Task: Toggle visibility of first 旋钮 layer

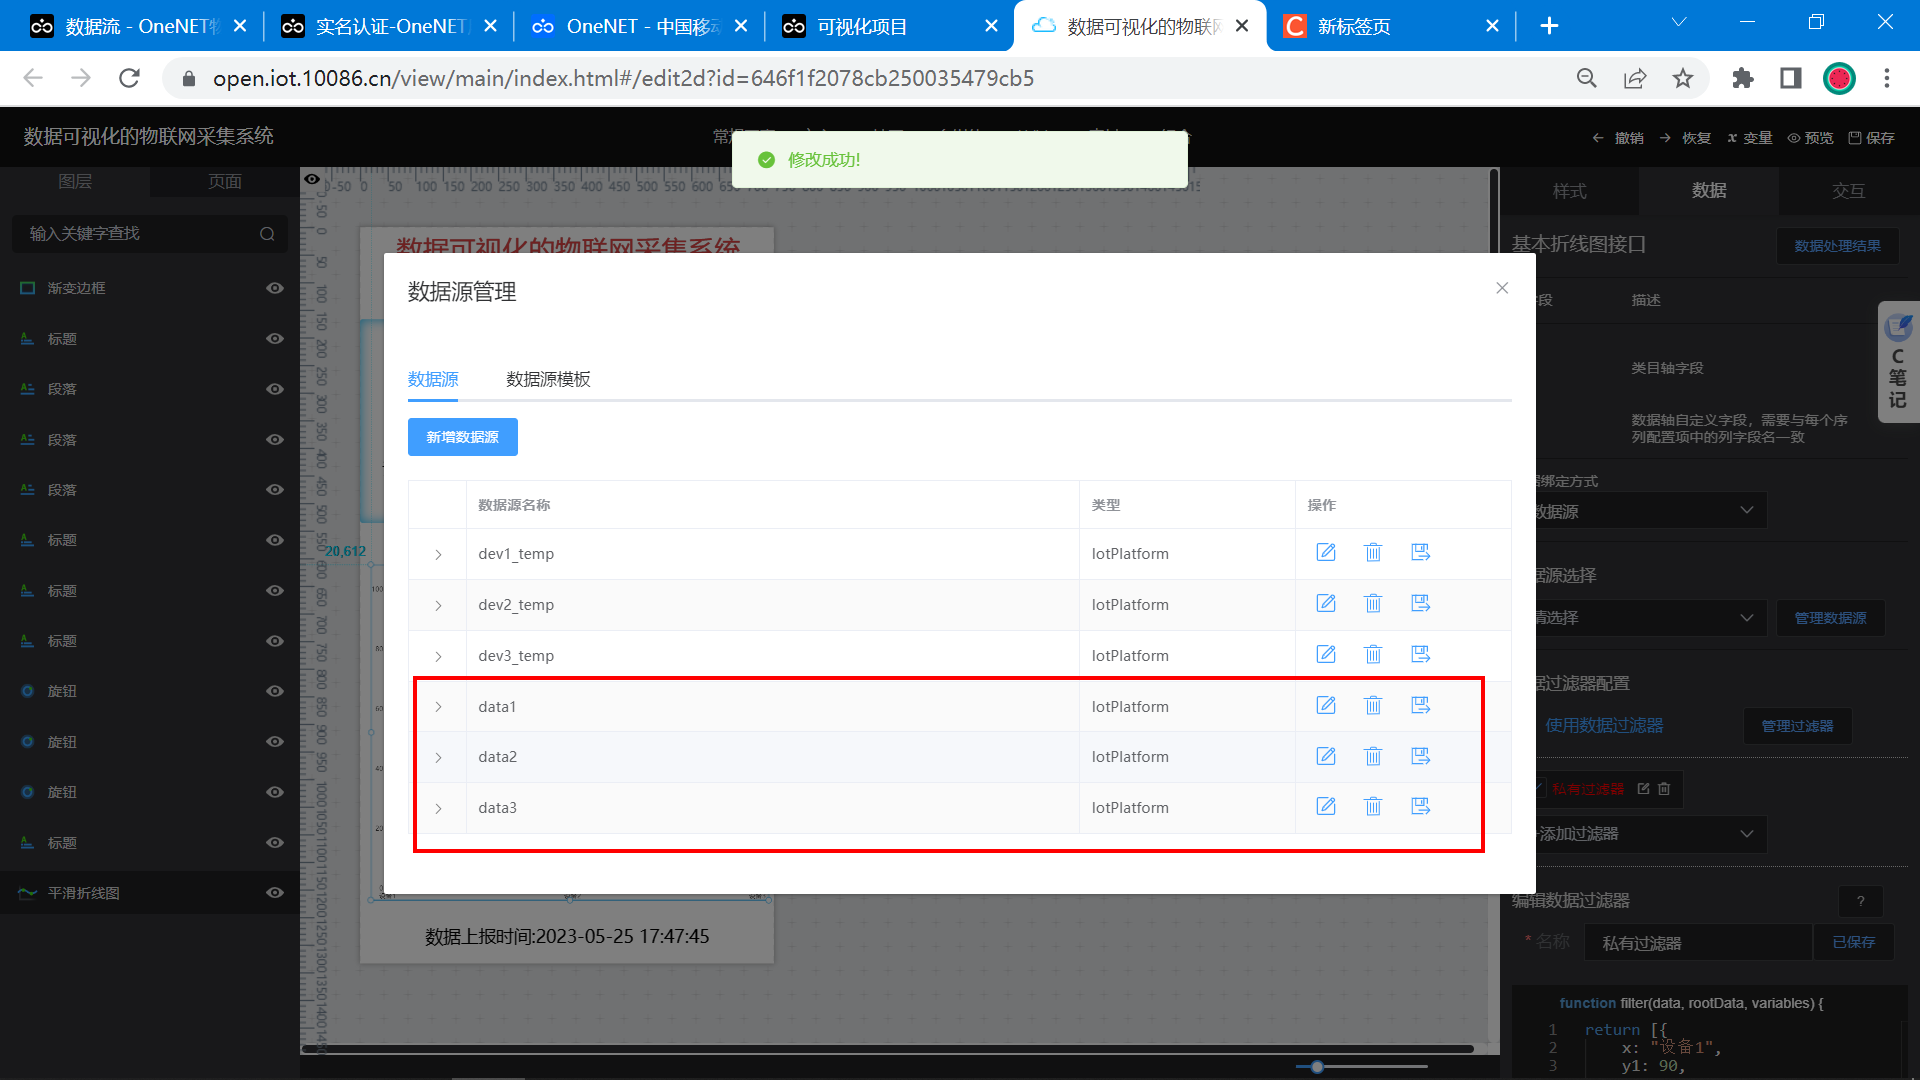Action: (x=275, y=691)
